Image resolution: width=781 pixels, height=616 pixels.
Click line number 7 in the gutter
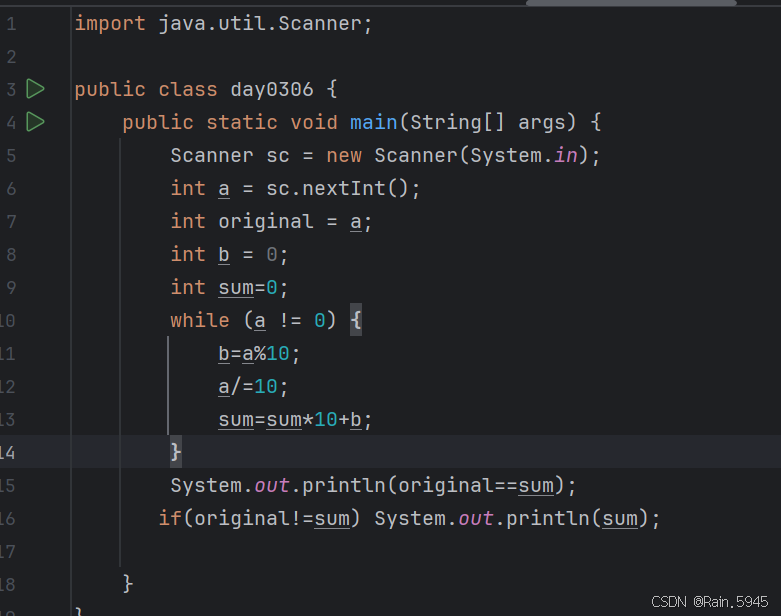[11, 222]
